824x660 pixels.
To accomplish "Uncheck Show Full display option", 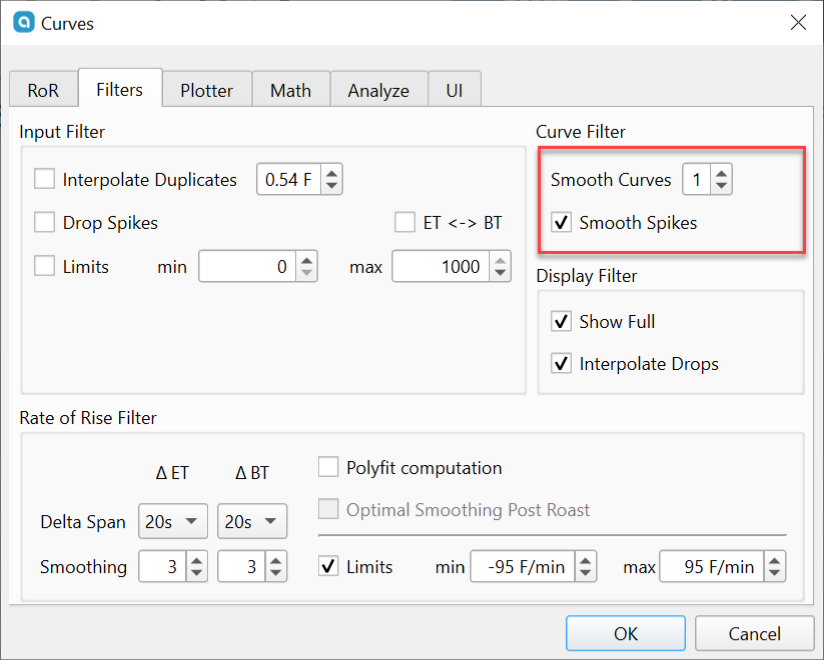I will pos(563,321).
